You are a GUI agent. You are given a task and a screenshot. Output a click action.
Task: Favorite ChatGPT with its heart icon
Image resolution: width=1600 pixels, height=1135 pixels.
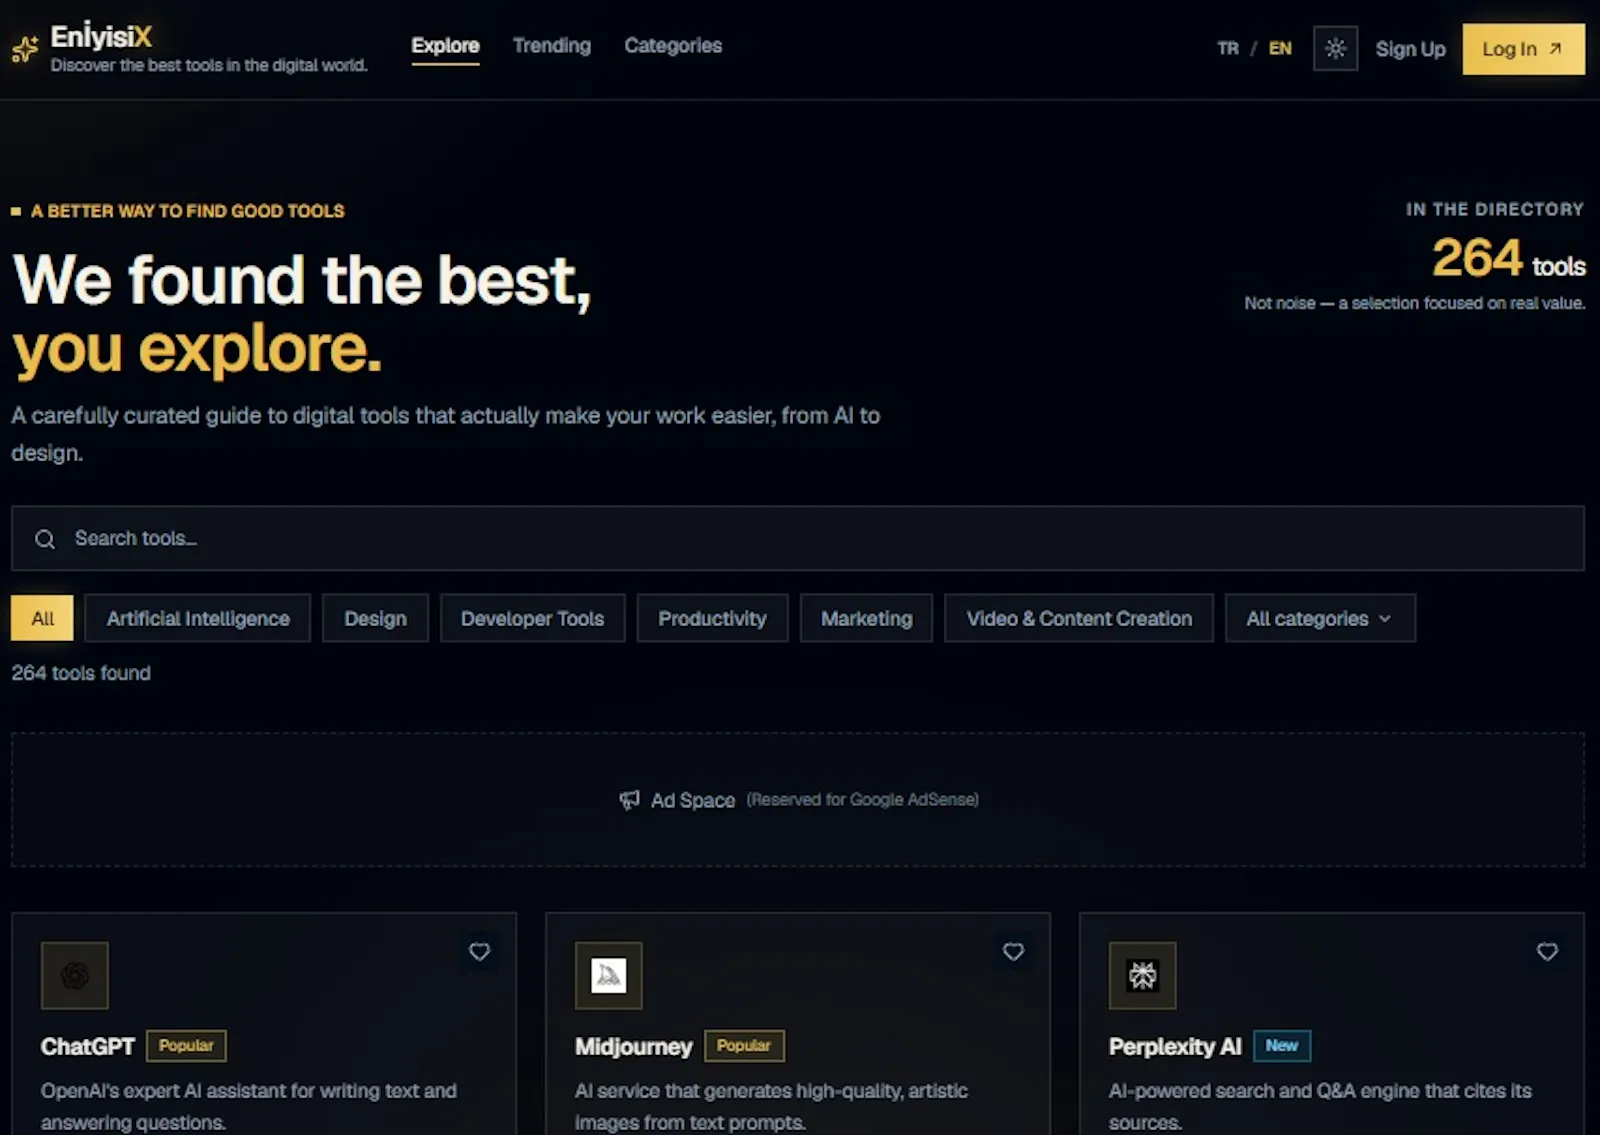point(480,952)
